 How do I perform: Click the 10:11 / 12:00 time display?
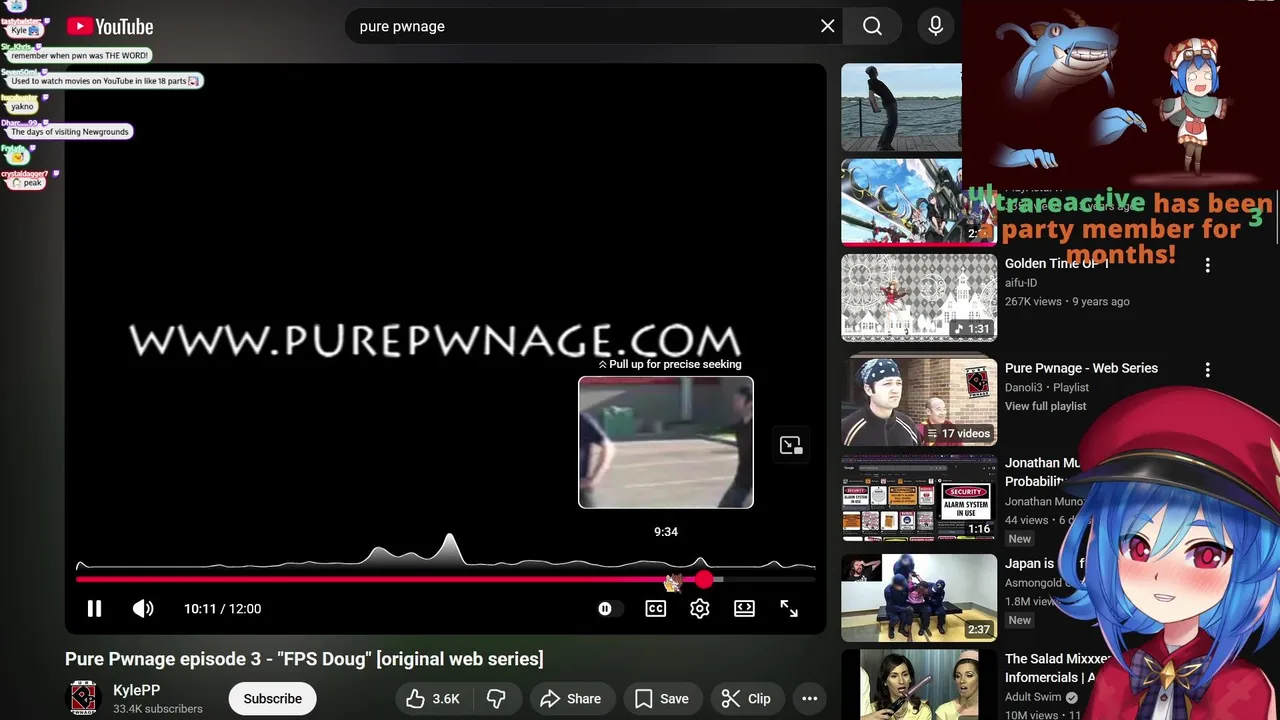[x=222, y=608]
